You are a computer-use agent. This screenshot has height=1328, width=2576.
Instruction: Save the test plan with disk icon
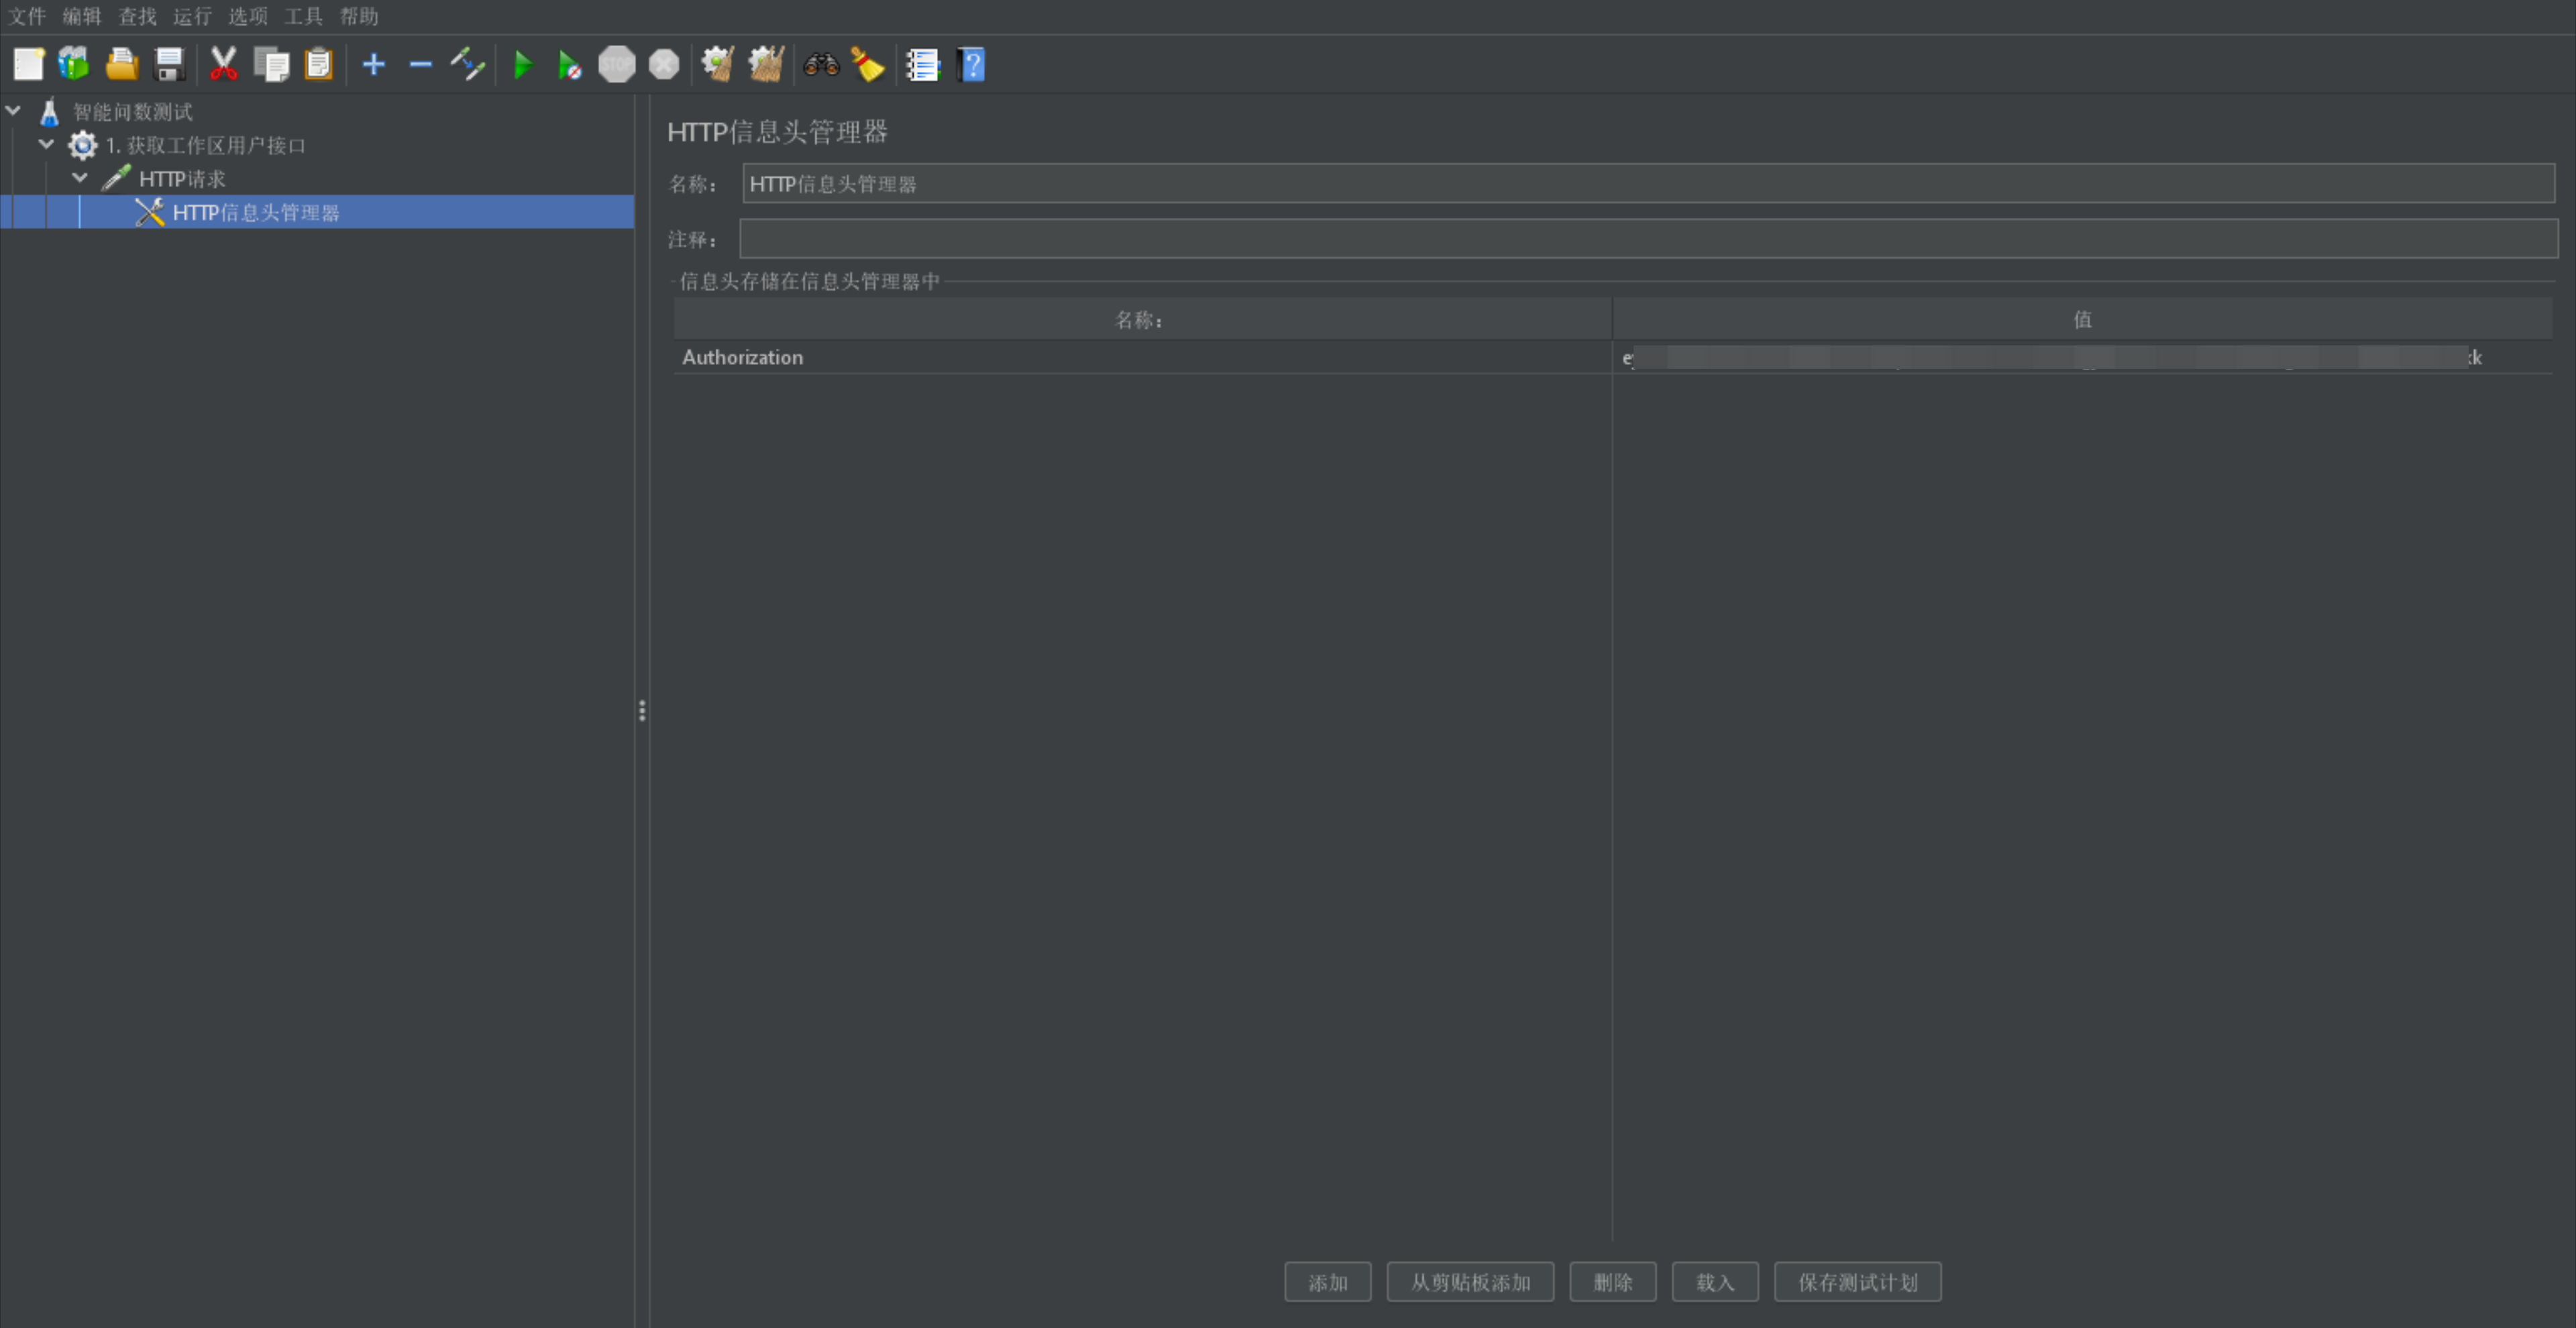click(x=170, y=65)
